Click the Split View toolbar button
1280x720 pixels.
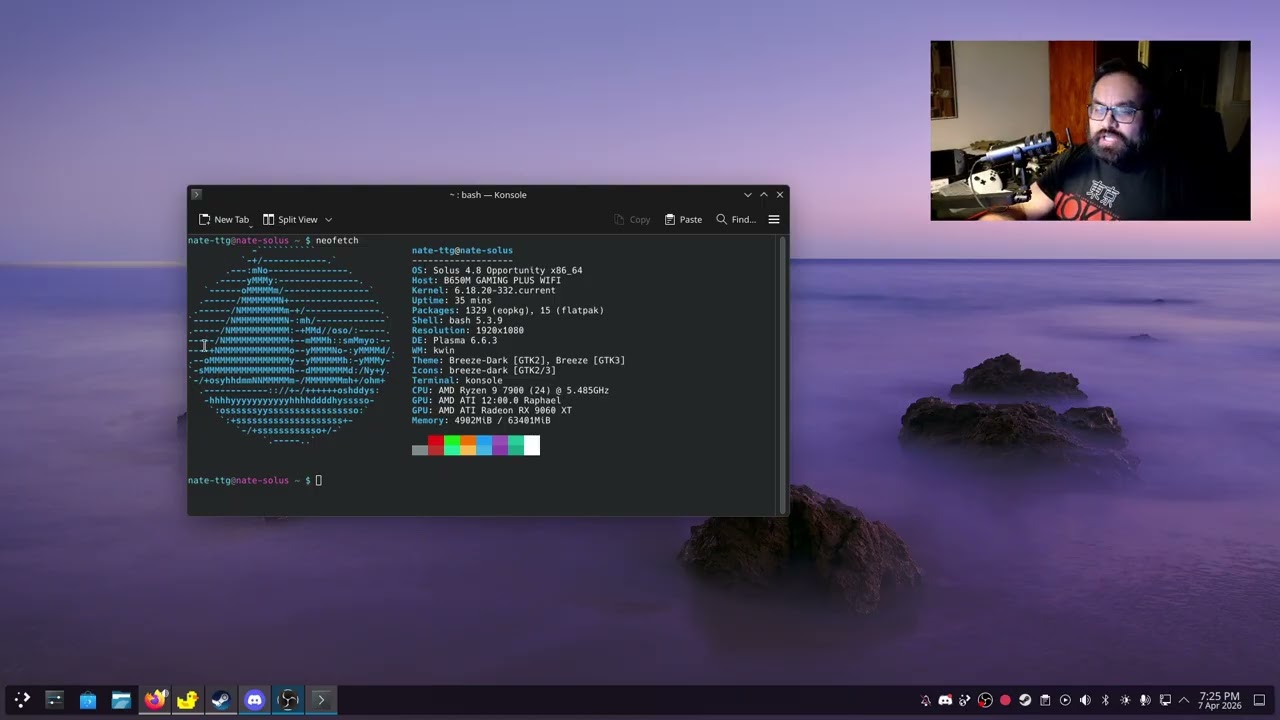pos(290,219)
